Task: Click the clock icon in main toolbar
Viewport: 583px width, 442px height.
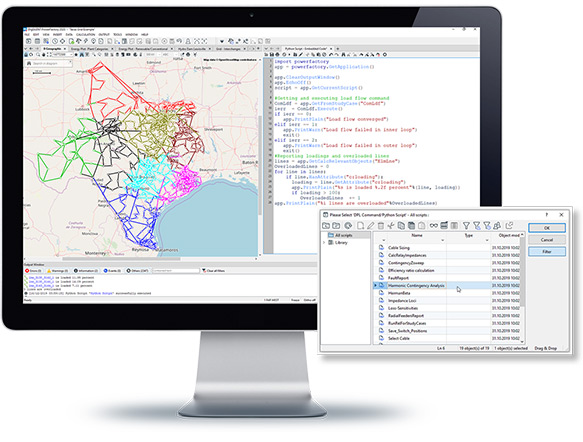Action: (55, 41)
